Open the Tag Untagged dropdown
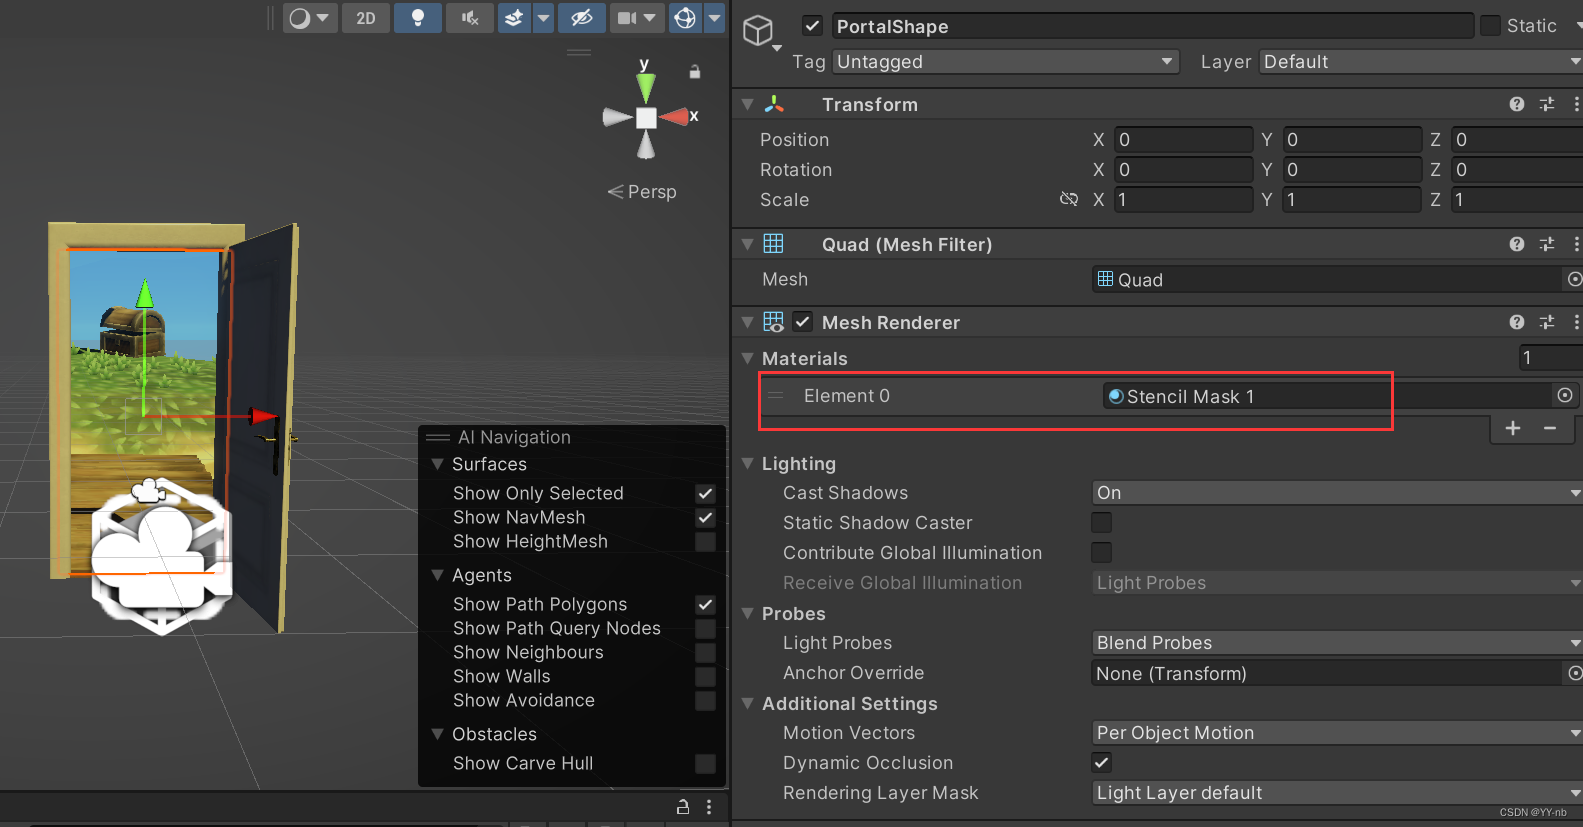 (x=1006, y=62)
